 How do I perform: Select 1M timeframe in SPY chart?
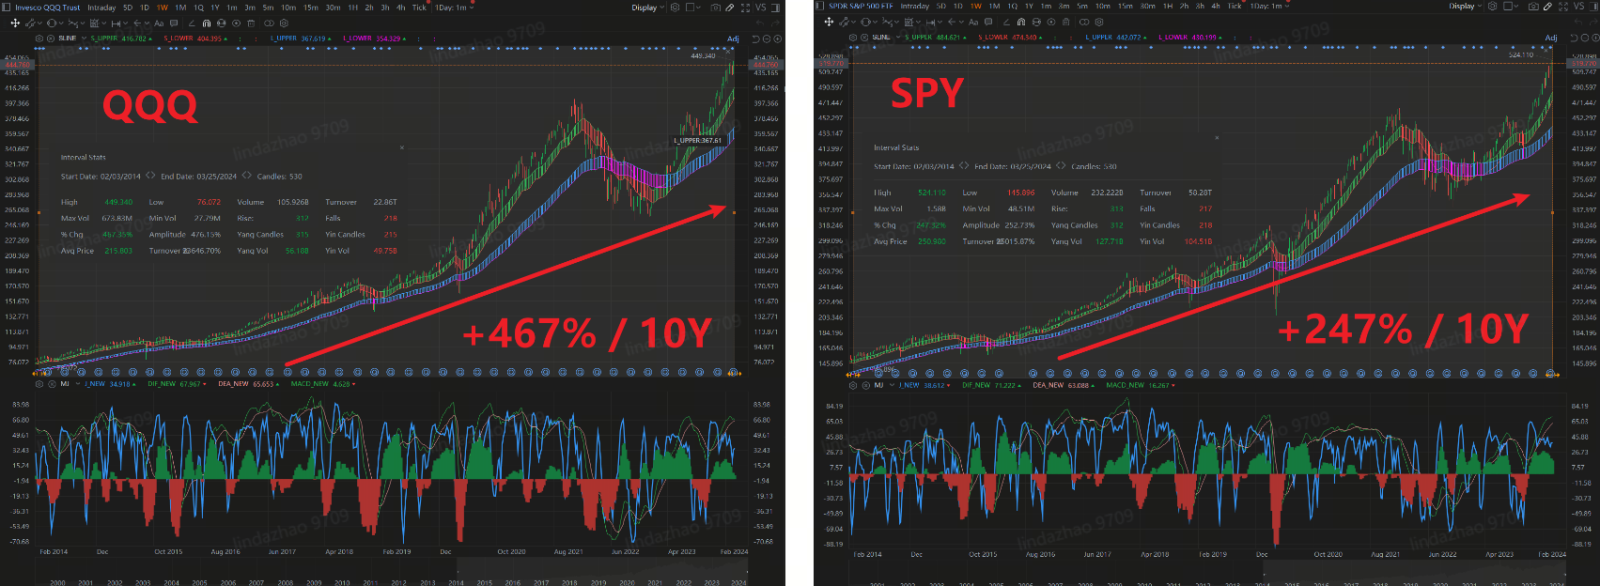click(x=994, y=6)
